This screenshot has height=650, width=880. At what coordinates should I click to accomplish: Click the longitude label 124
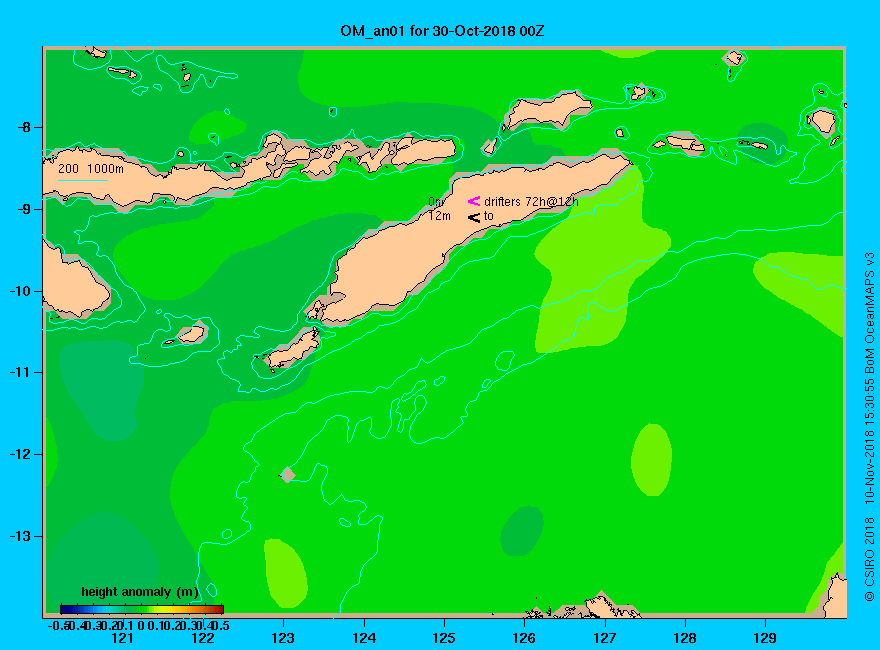pos(364,638)
